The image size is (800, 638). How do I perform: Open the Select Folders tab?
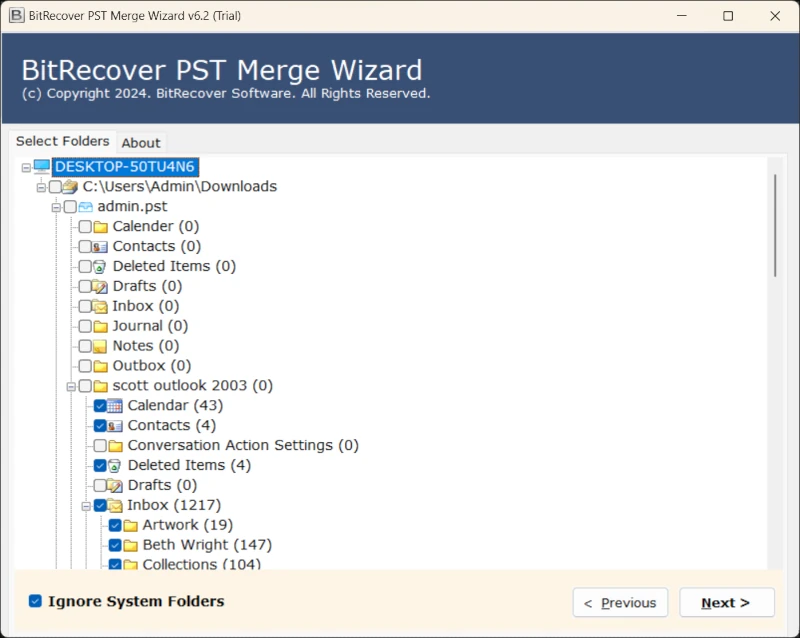coord(62,141)
